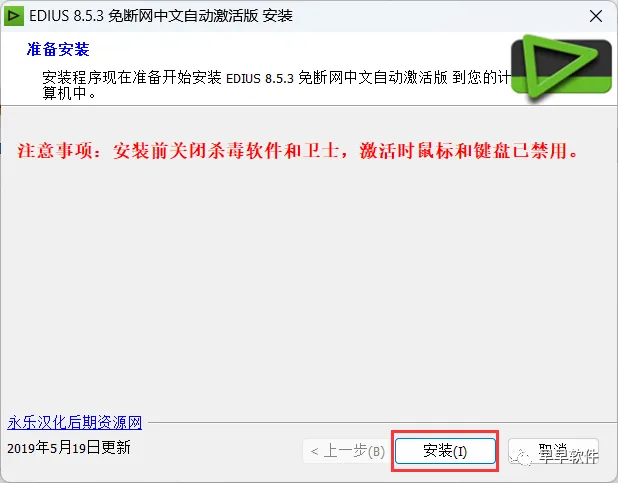Click the installer title bar text

[x=161, y=16]
